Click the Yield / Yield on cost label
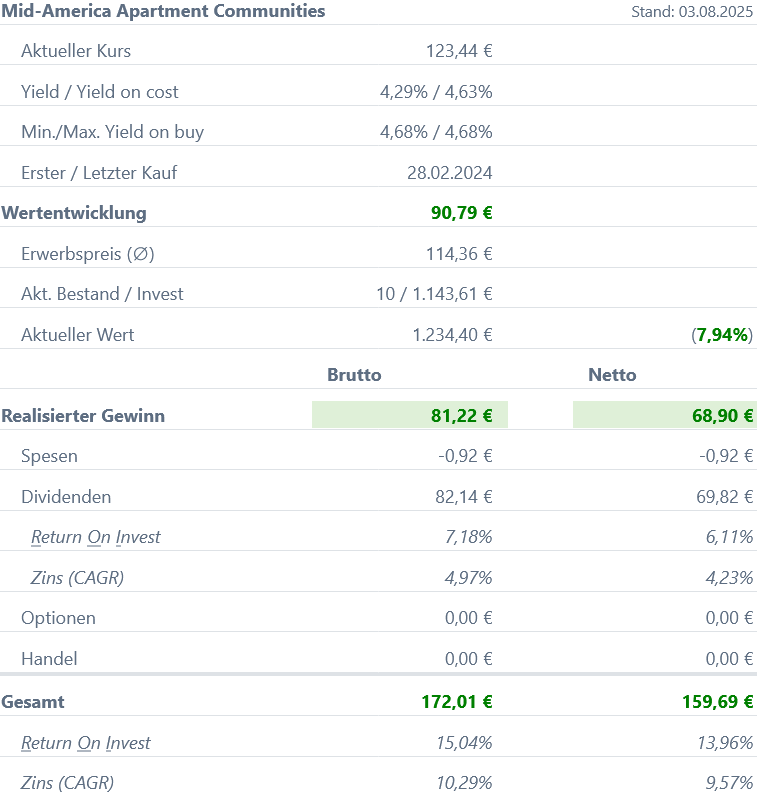The width and height of the screenshot is (757, 796). coord(100,92)
